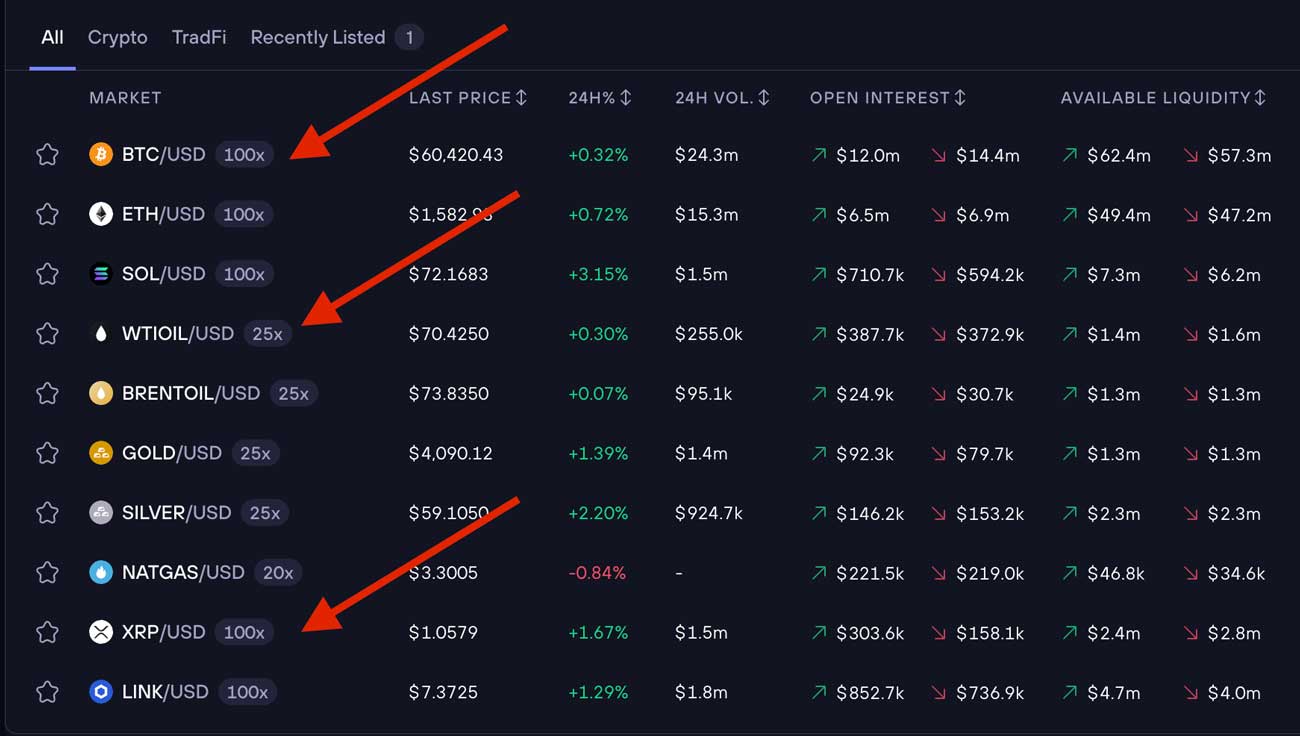Screen dimensions: 1300x736
Task: Click SOL short available liquidity arrow
Action: [x=1191, y=275]
